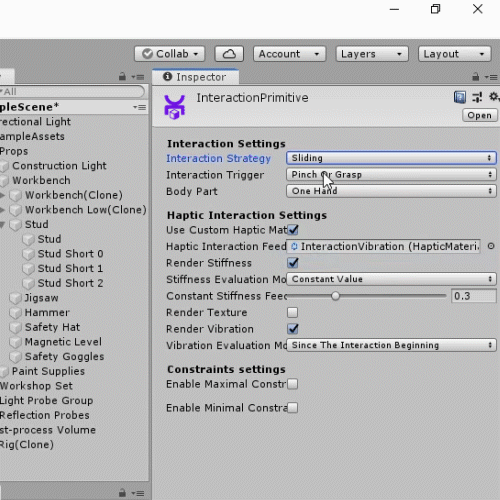Select the Light Probe Group object

[46, 401]
